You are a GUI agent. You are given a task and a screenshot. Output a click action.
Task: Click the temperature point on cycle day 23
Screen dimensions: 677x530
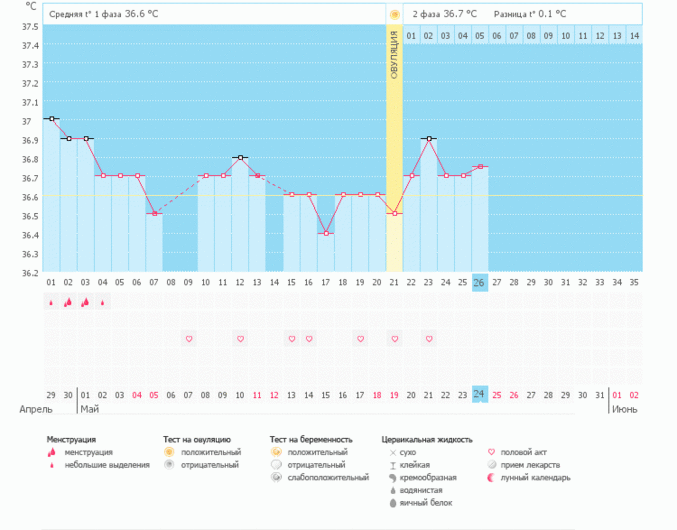pos(429,138)
